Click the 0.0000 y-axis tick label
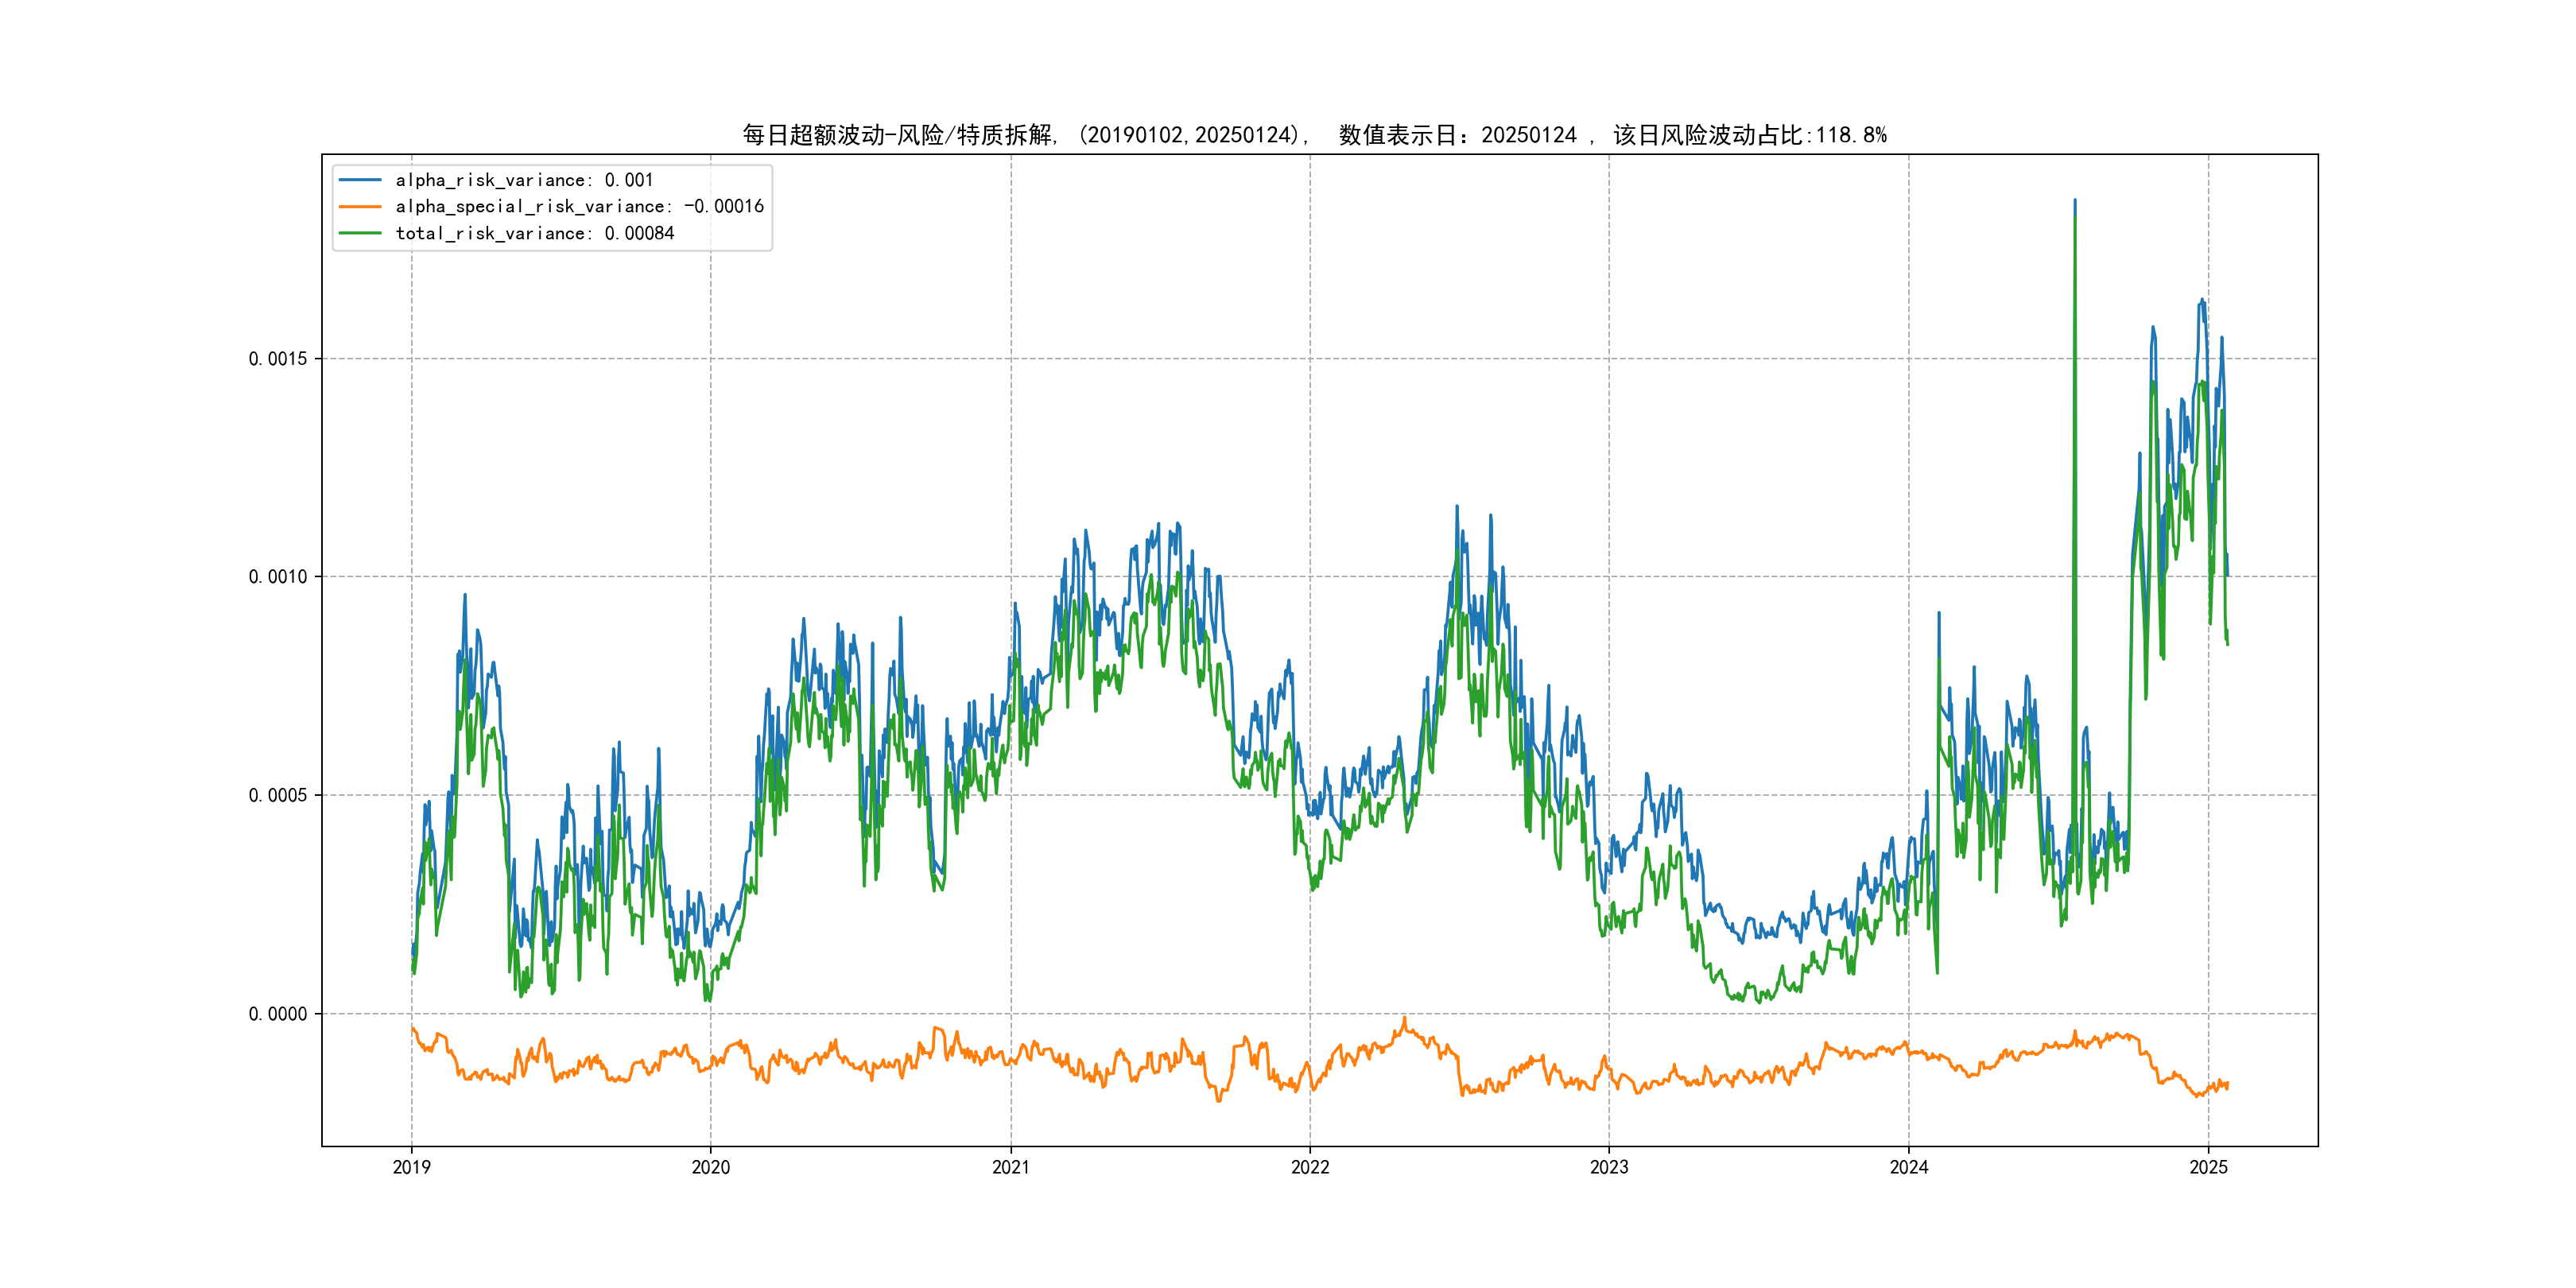Screen dimensions: 2576x1288 (278, 1014)
